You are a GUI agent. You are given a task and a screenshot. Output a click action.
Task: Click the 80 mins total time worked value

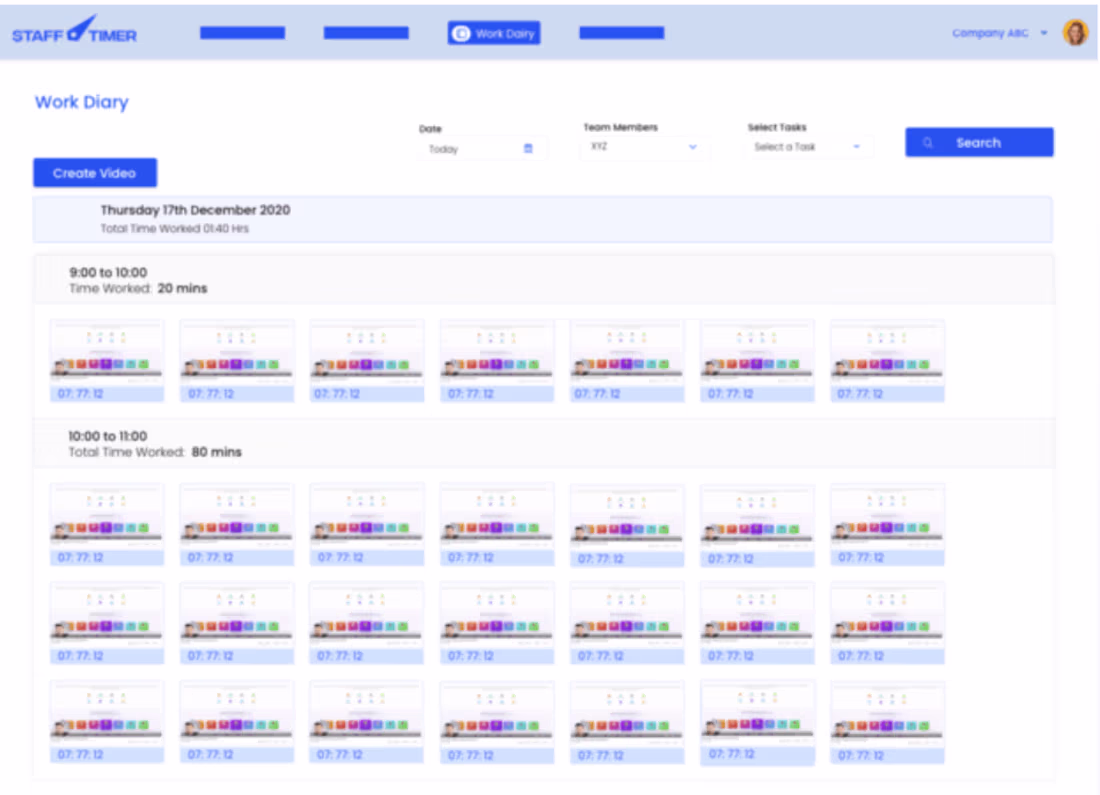tap(217, 452)
